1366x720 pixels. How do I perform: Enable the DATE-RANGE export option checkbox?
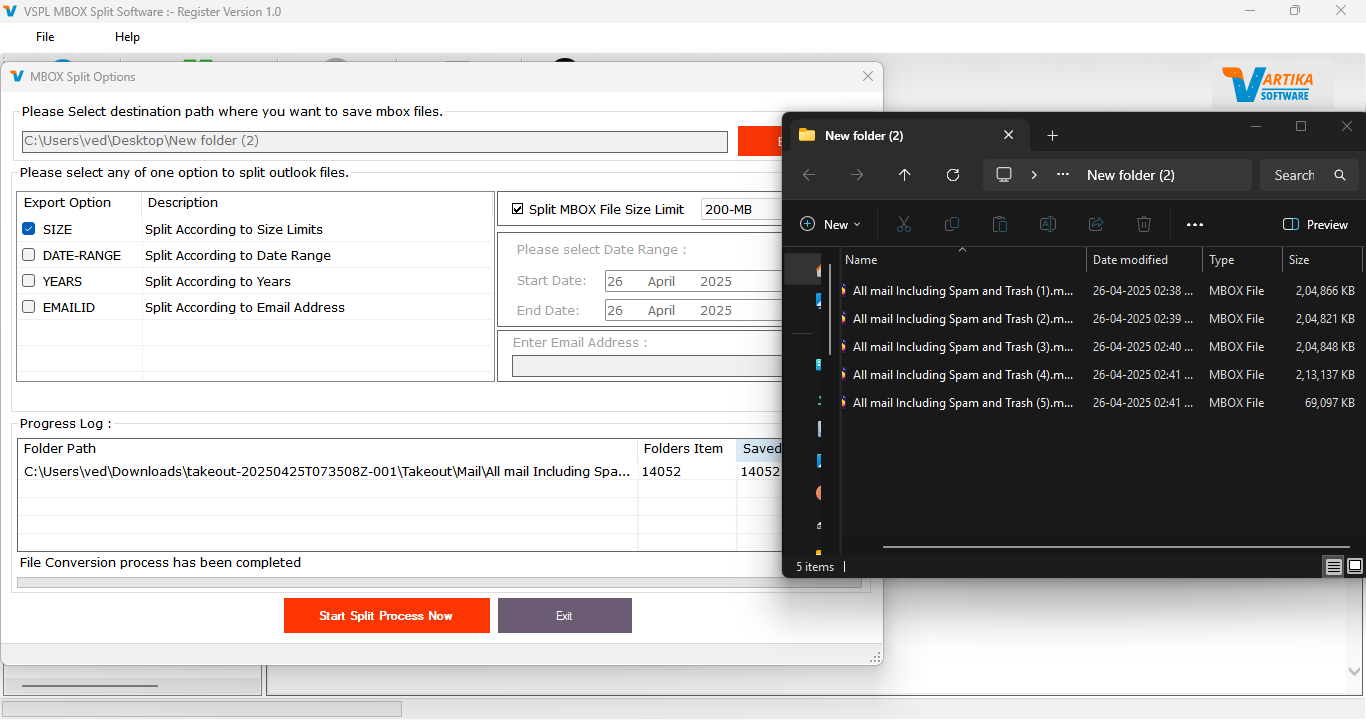29,255
